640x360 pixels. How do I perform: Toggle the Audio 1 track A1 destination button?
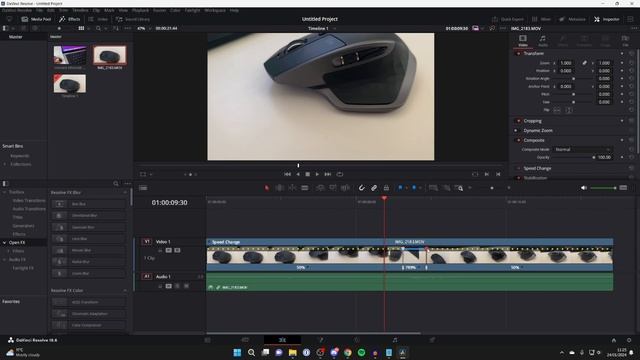pyautogui.click(x=147, y=277)
